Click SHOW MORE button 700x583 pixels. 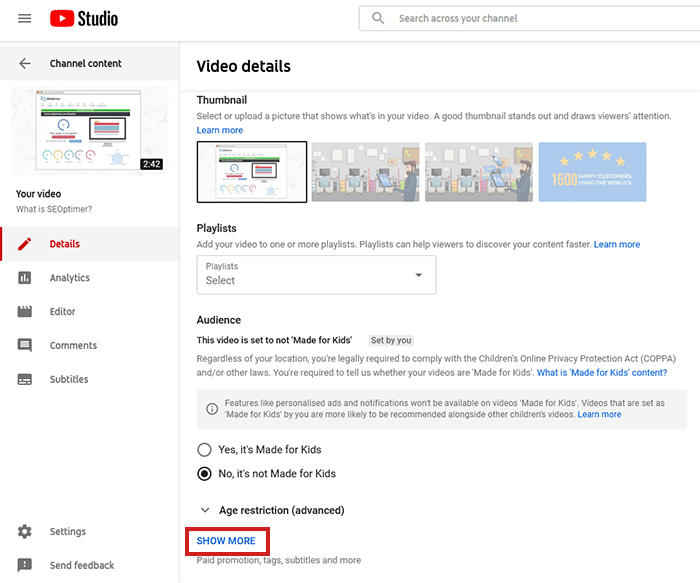pyautogui.click(x=226, y=541)
